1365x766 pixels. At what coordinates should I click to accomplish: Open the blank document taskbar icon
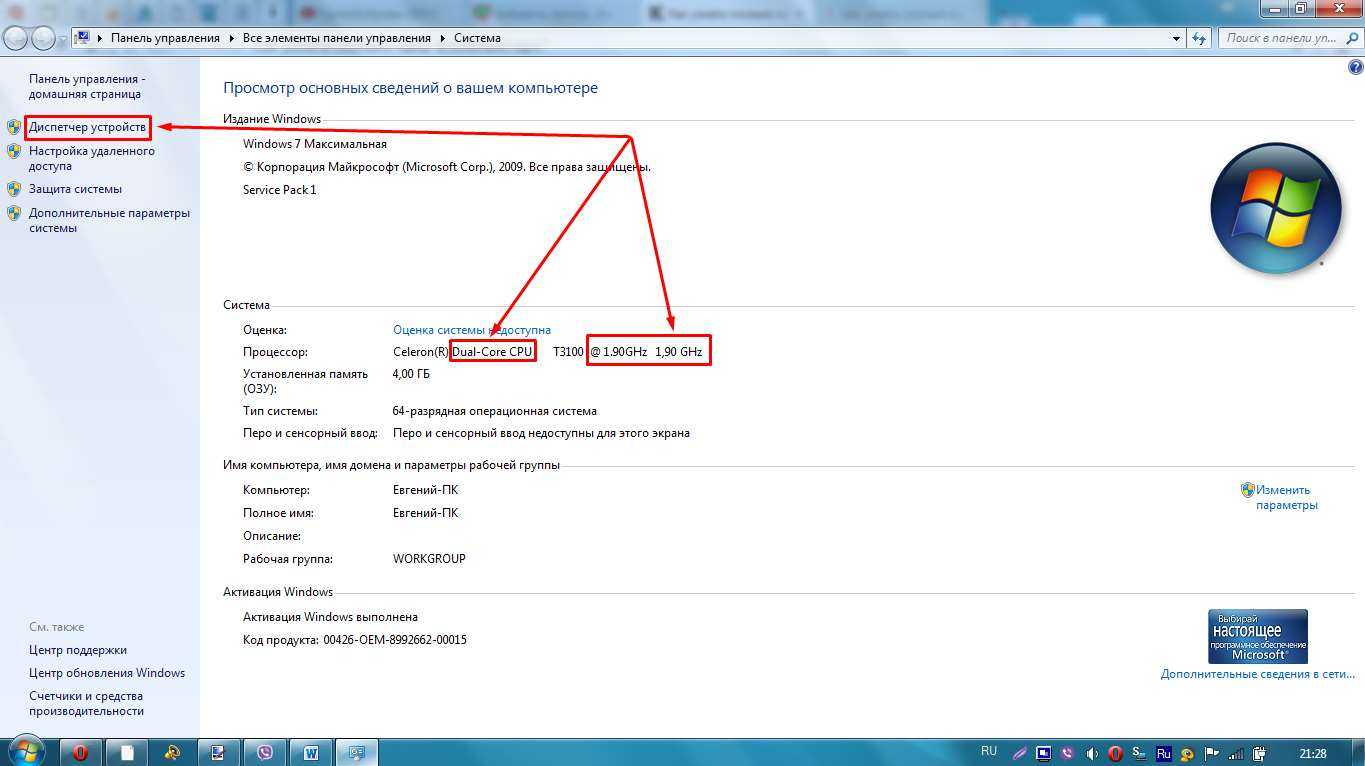(126, 752)
